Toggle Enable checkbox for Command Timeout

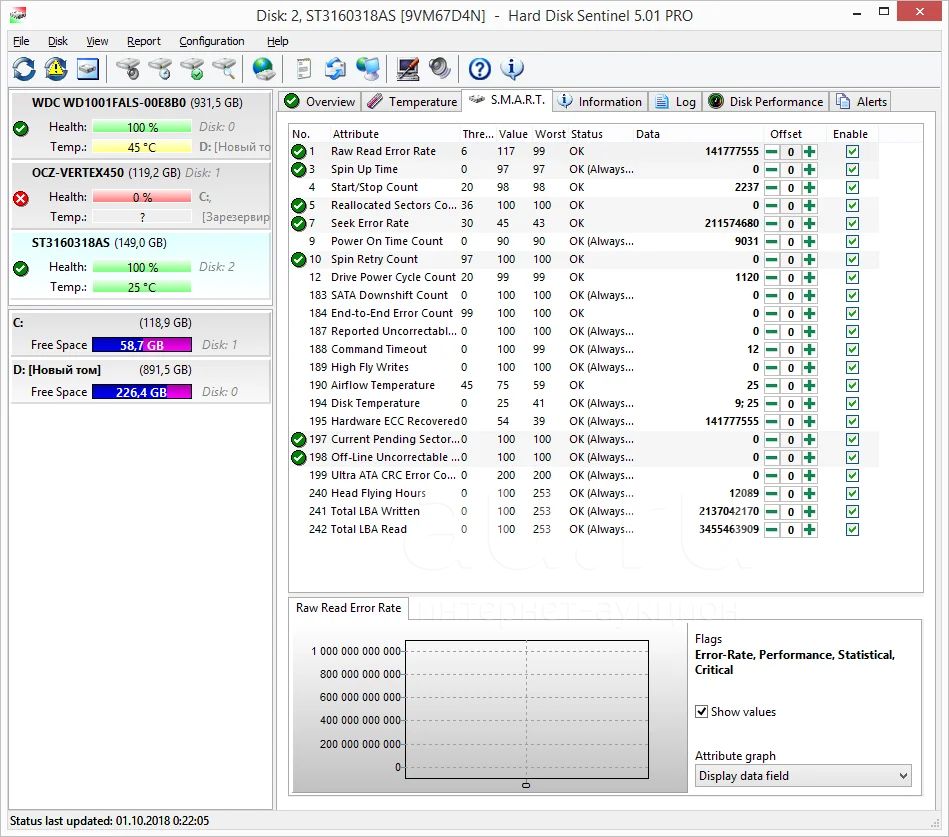point(852,350)
